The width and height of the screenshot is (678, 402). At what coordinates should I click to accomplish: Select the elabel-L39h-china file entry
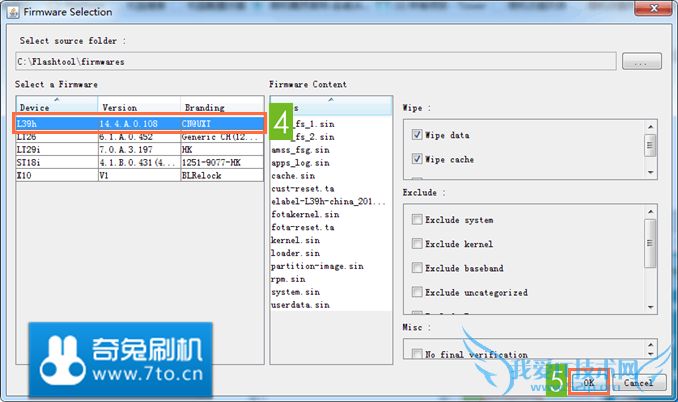328,202
